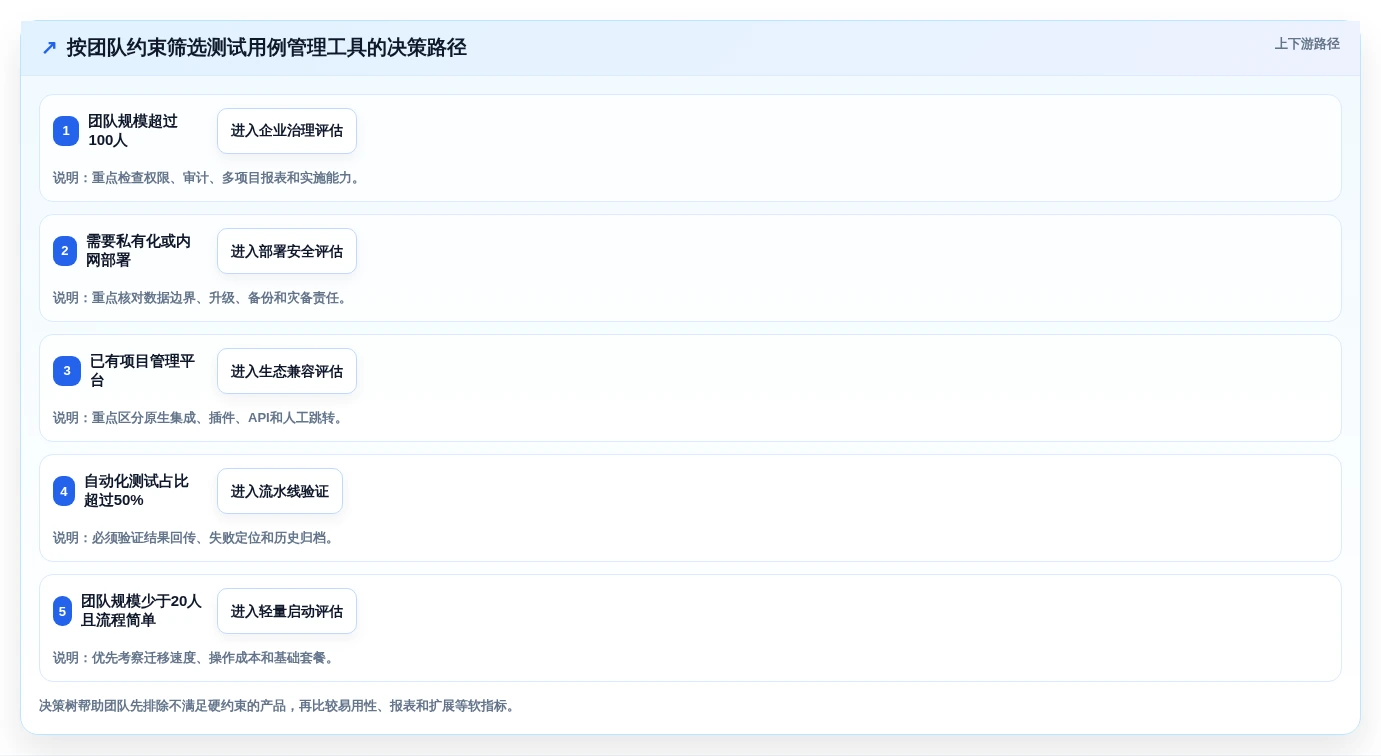Screen dimensions: 1381x756
Task: Click the step 2 number badge
Action: (x=65, y=251)
